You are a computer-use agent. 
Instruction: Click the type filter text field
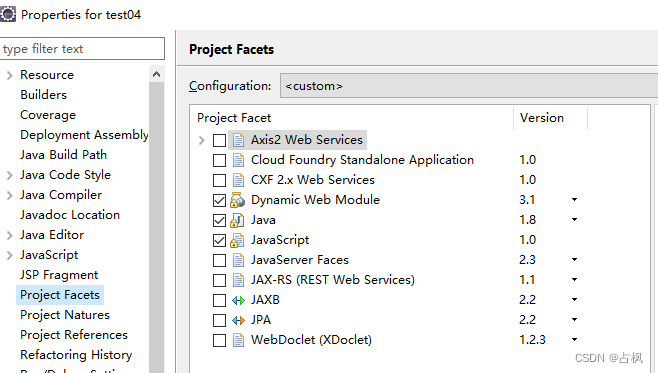82,49
